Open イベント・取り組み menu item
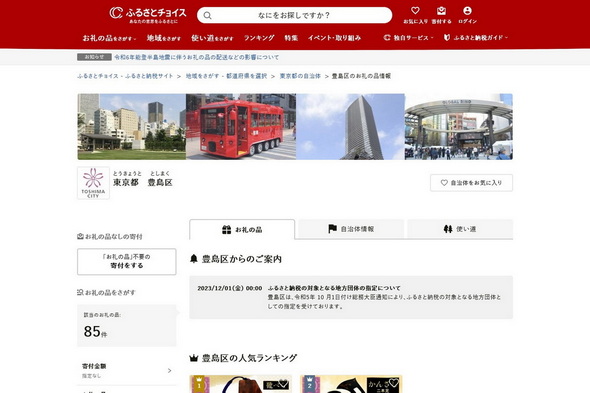590x393 pixels. point(335,38)
